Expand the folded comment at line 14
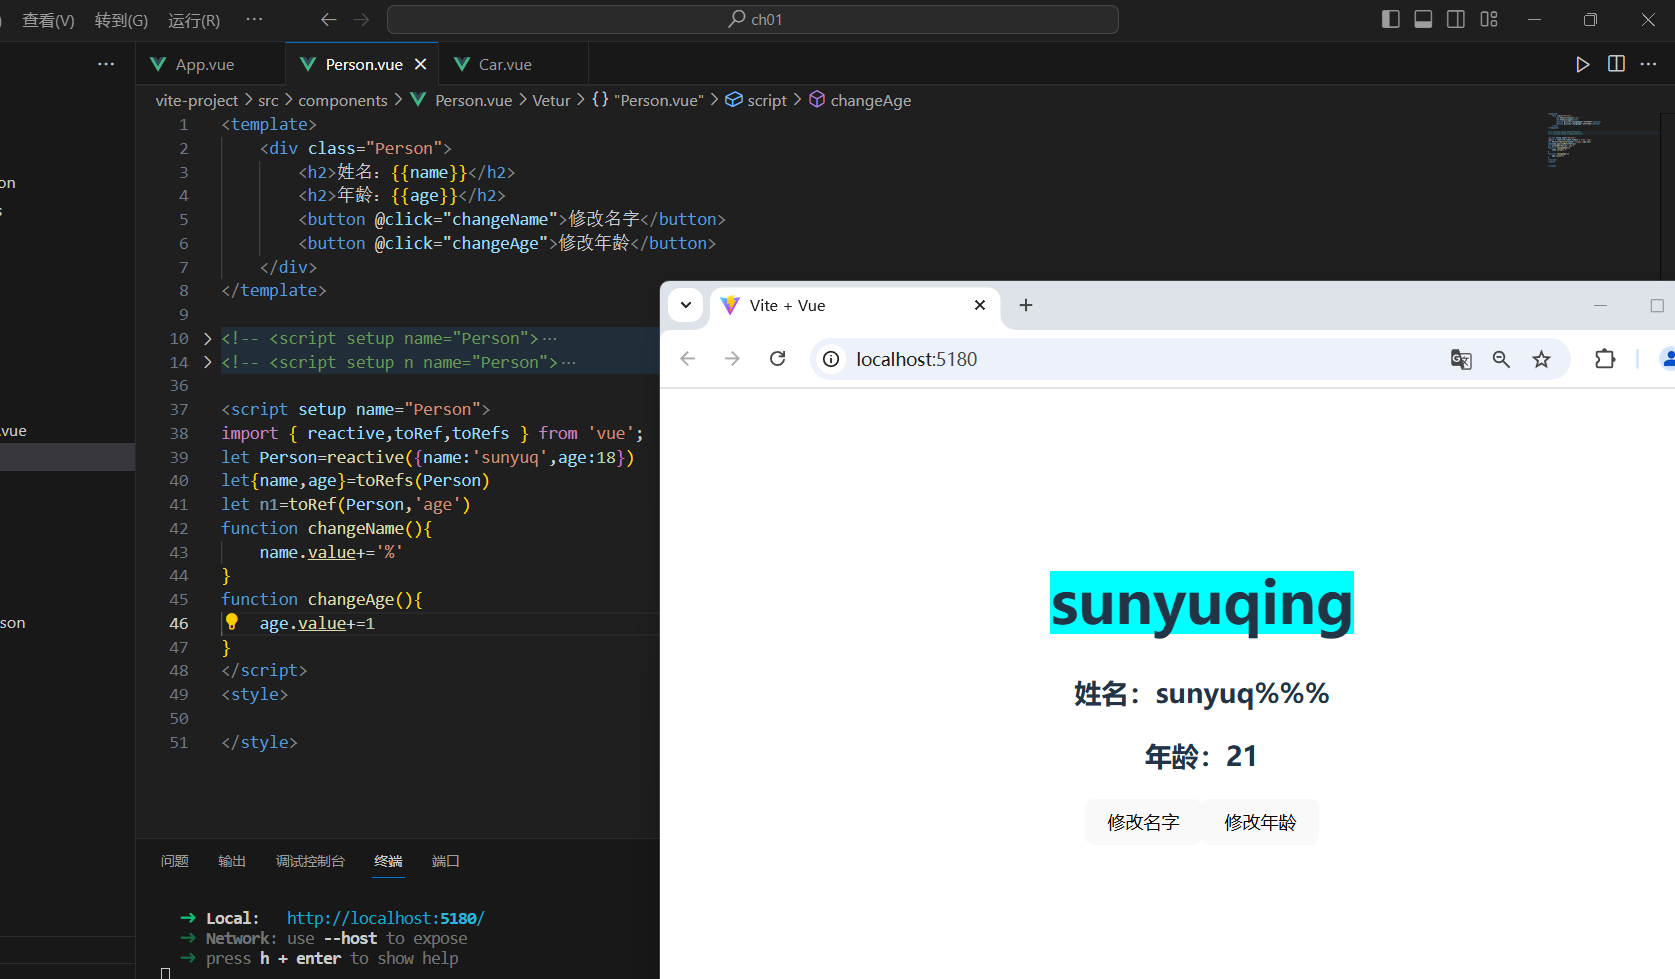This screenshot has height=979, width=1675. 208,362
